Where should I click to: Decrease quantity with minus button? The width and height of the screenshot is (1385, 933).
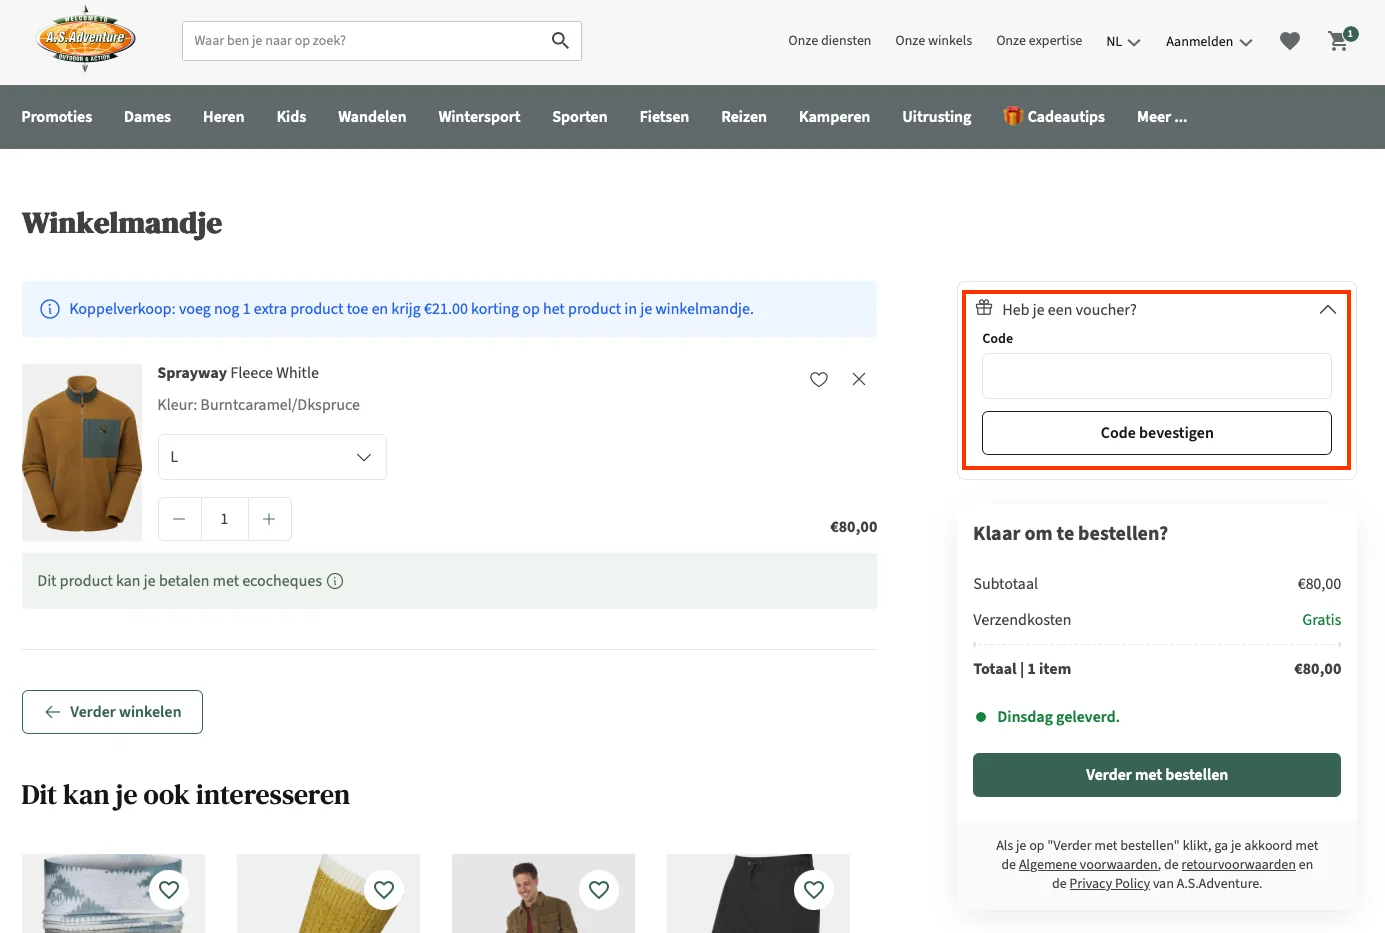179,519
